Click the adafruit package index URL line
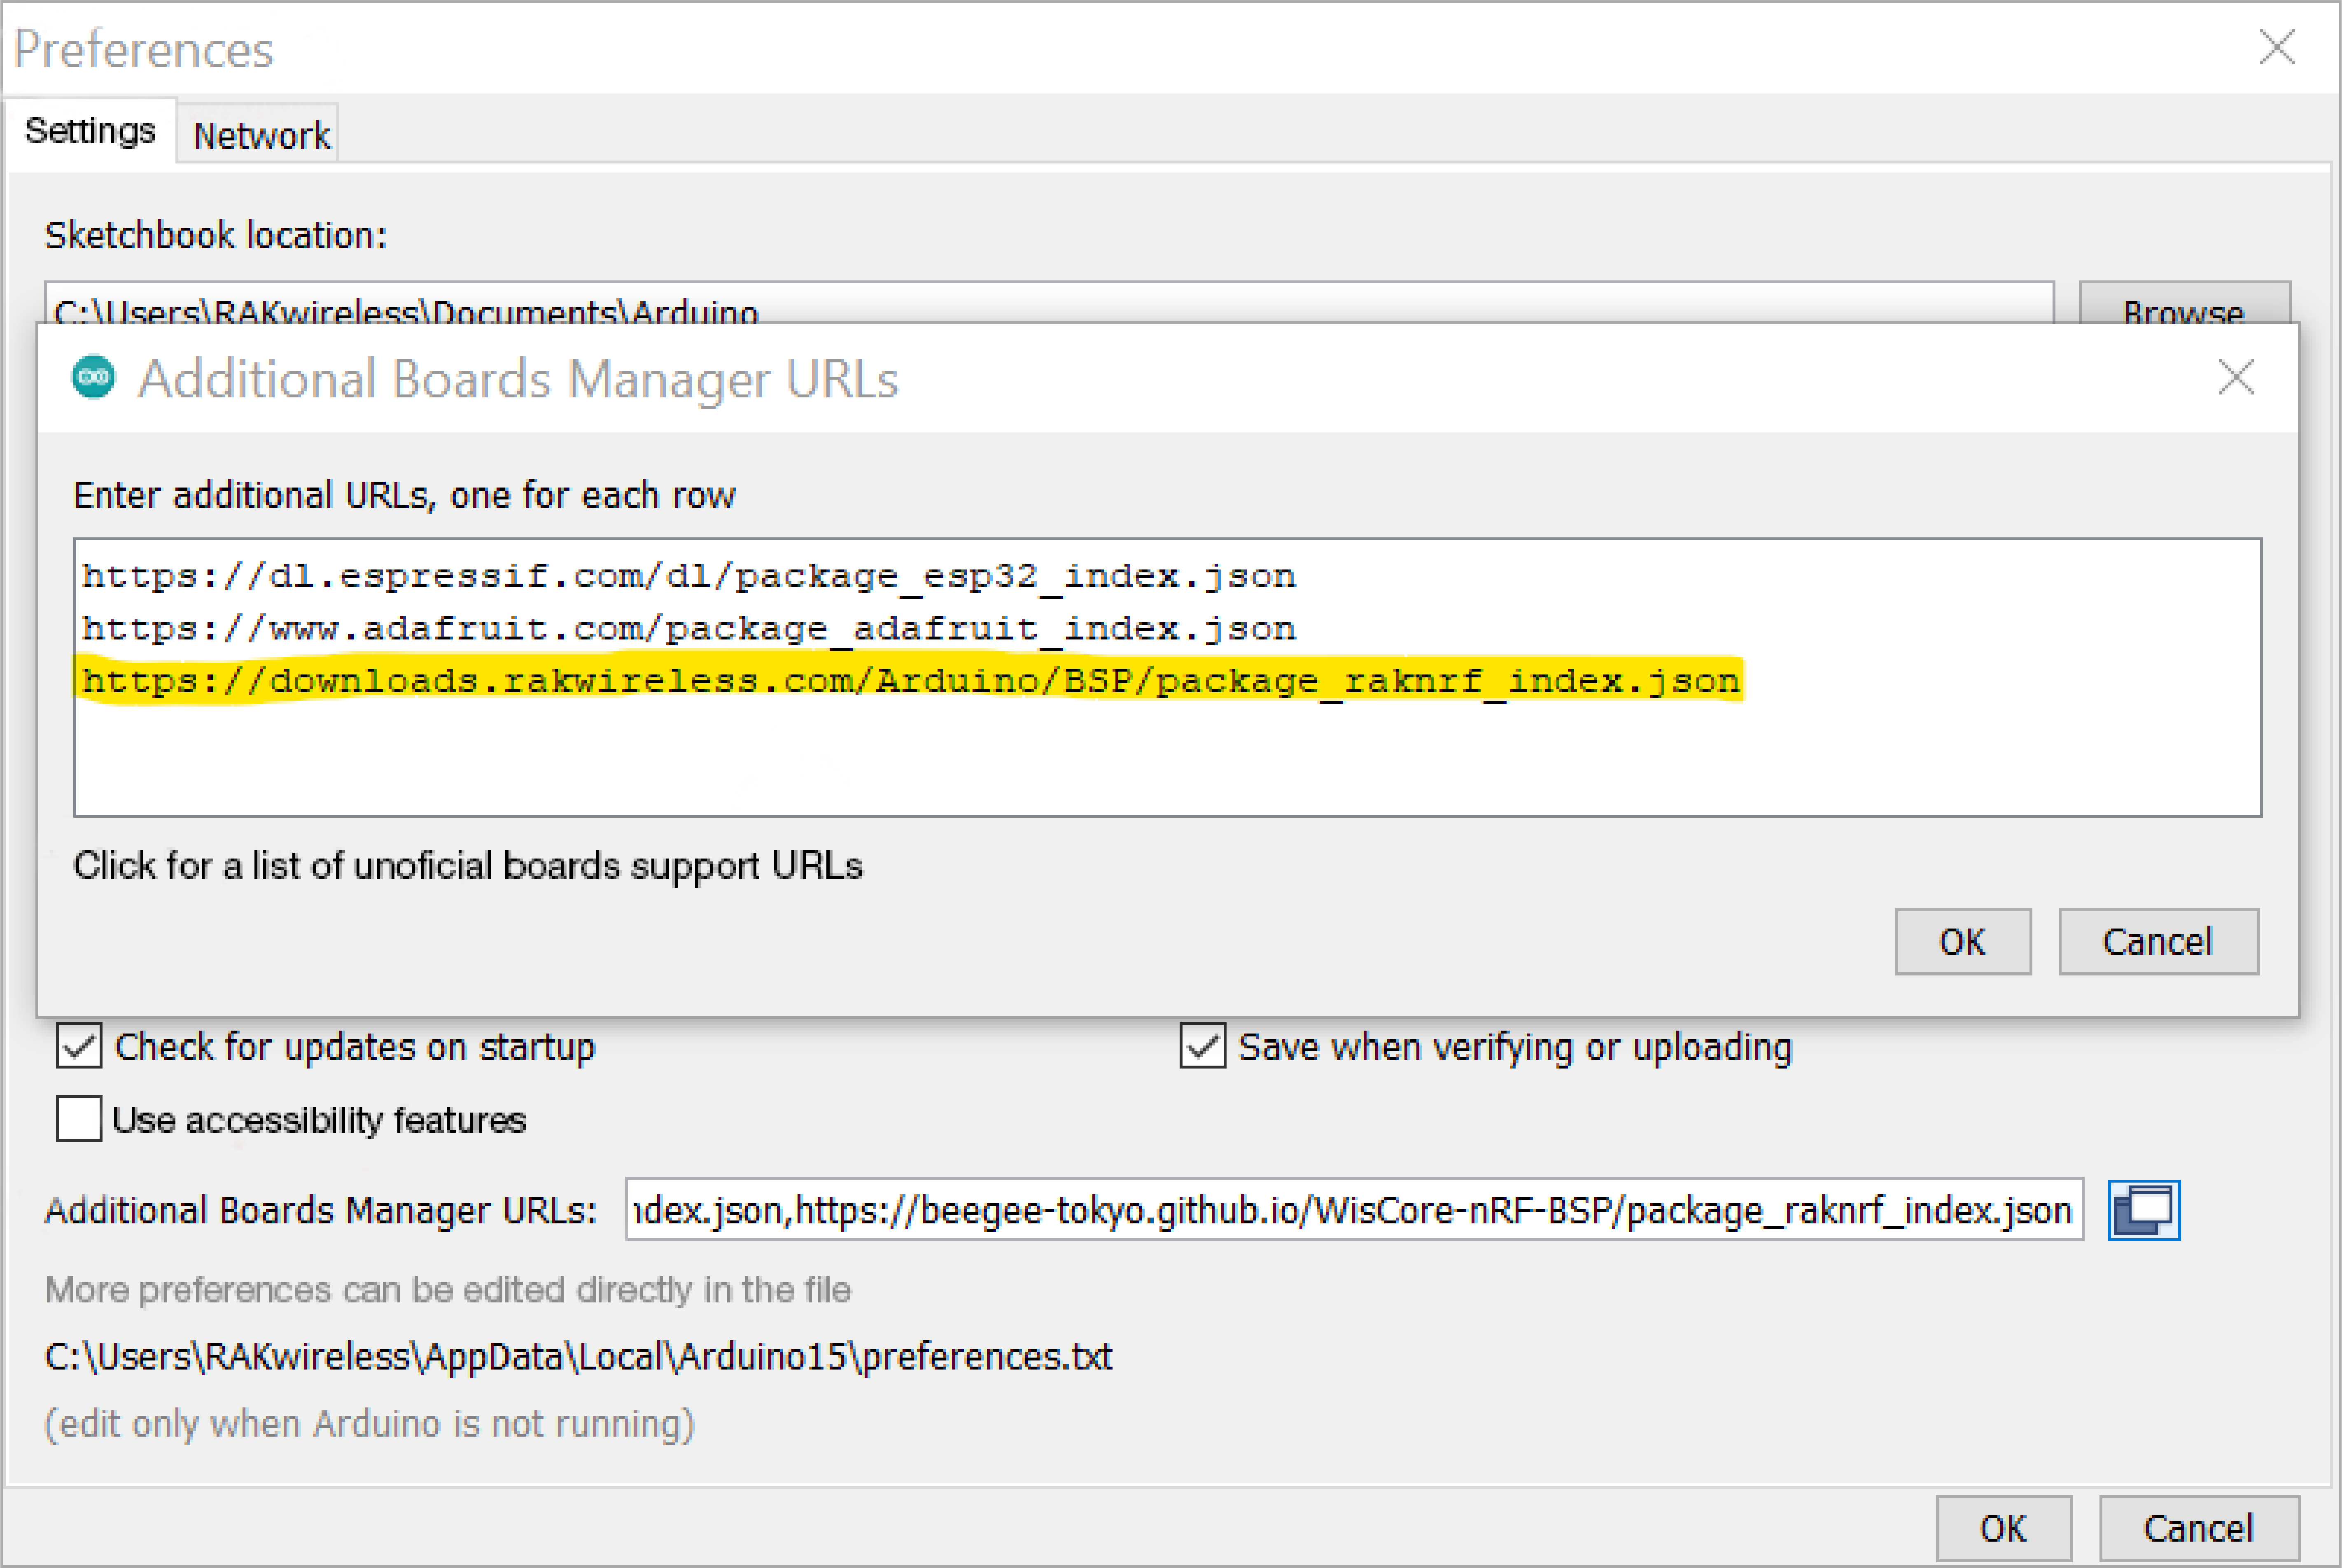The image size is (2342, 1568). [689, 629]
